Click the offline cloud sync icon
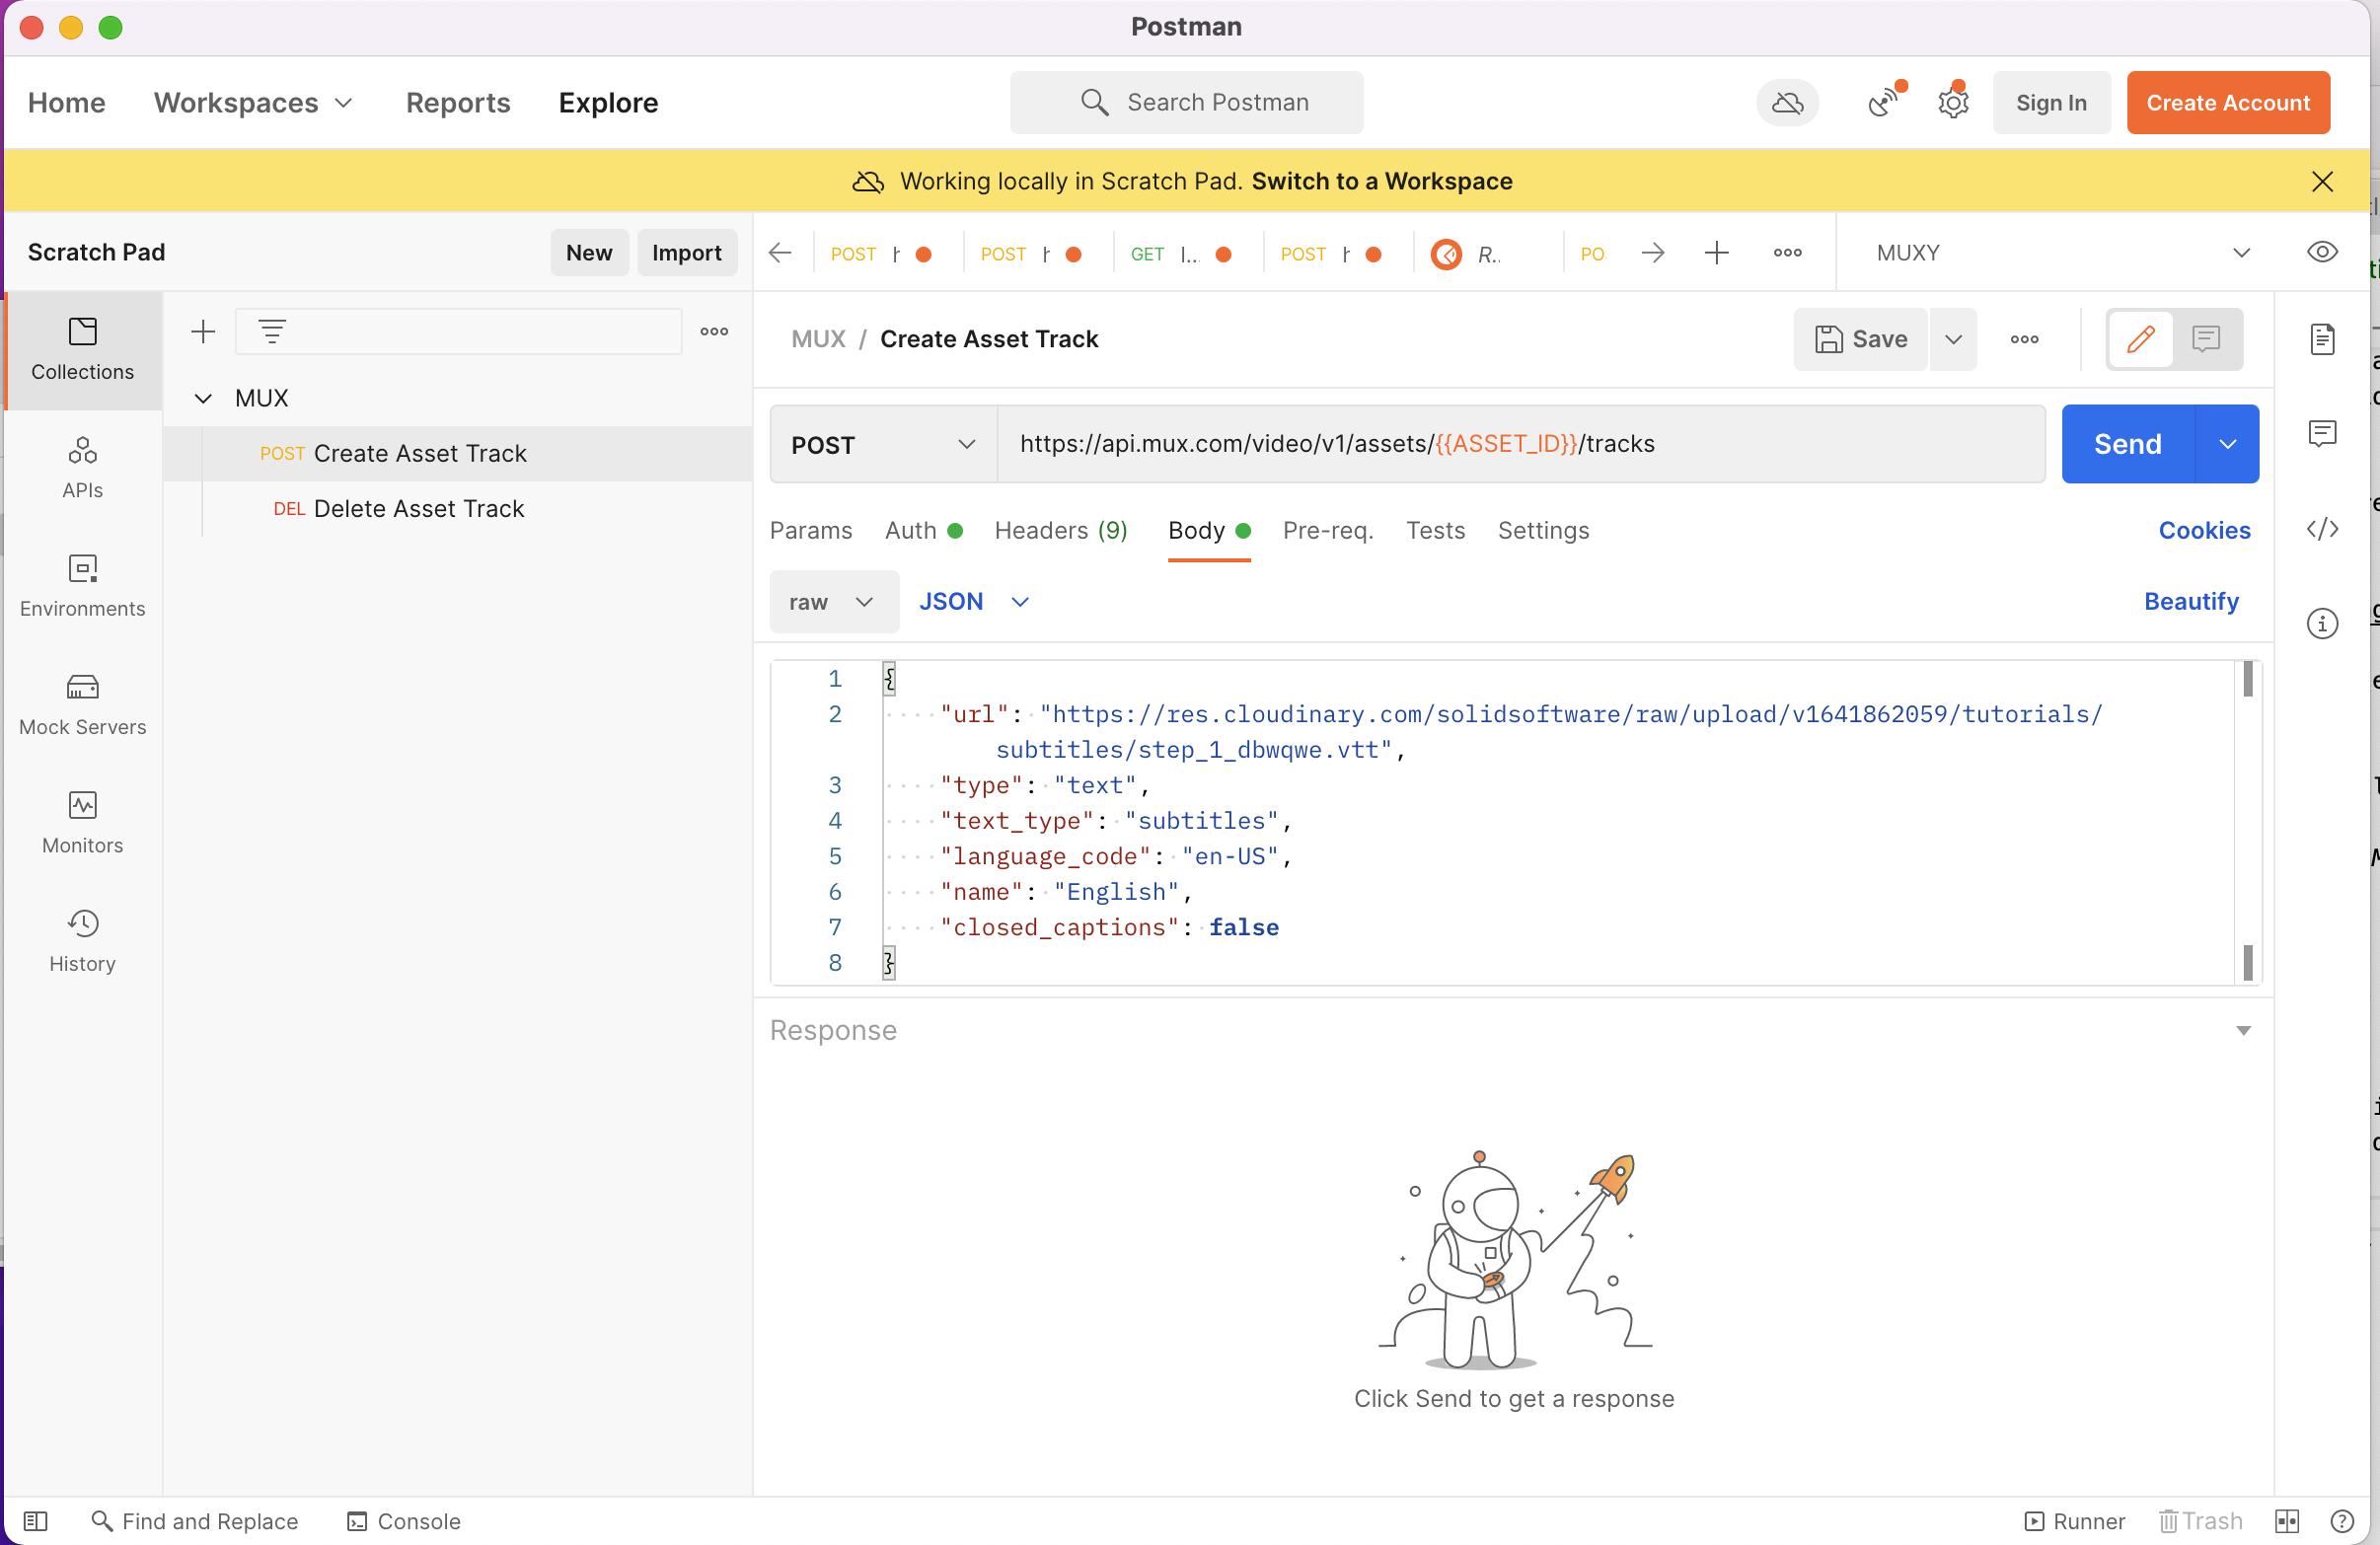This screenshot has width=2380, height=1545. pos(1787,102)
